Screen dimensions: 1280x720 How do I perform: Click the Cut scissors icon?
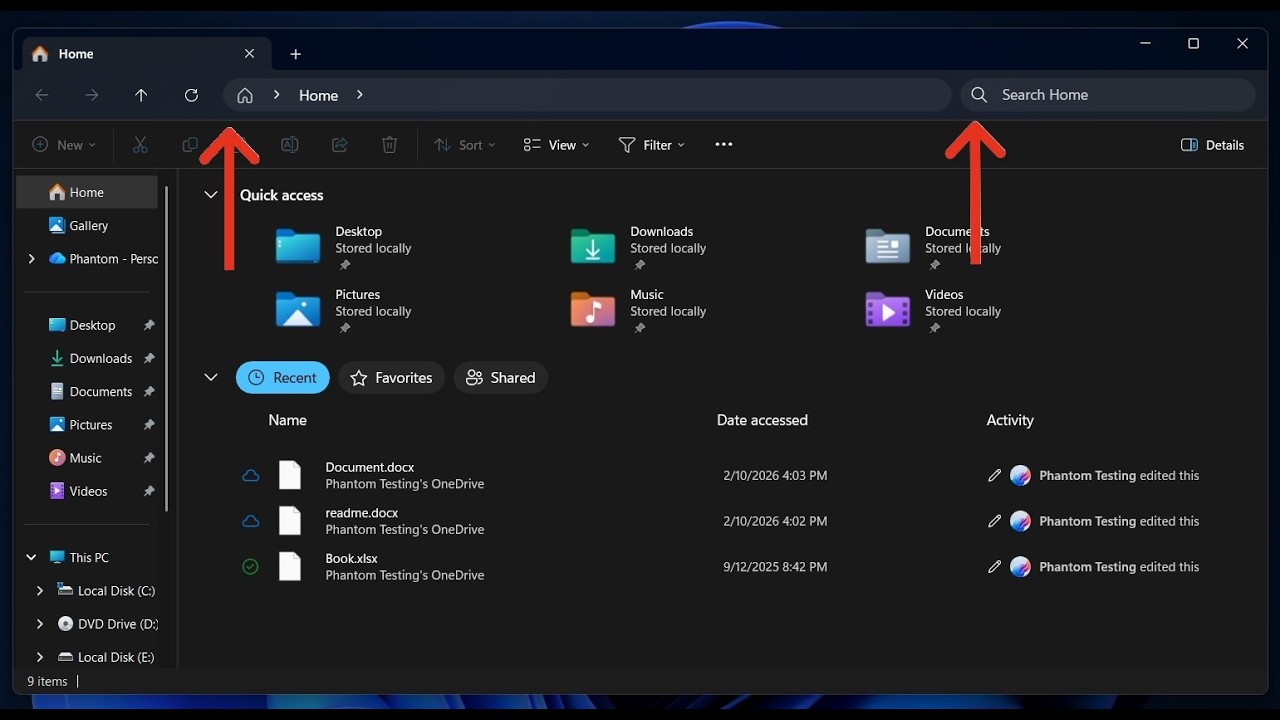coord(140,145)
